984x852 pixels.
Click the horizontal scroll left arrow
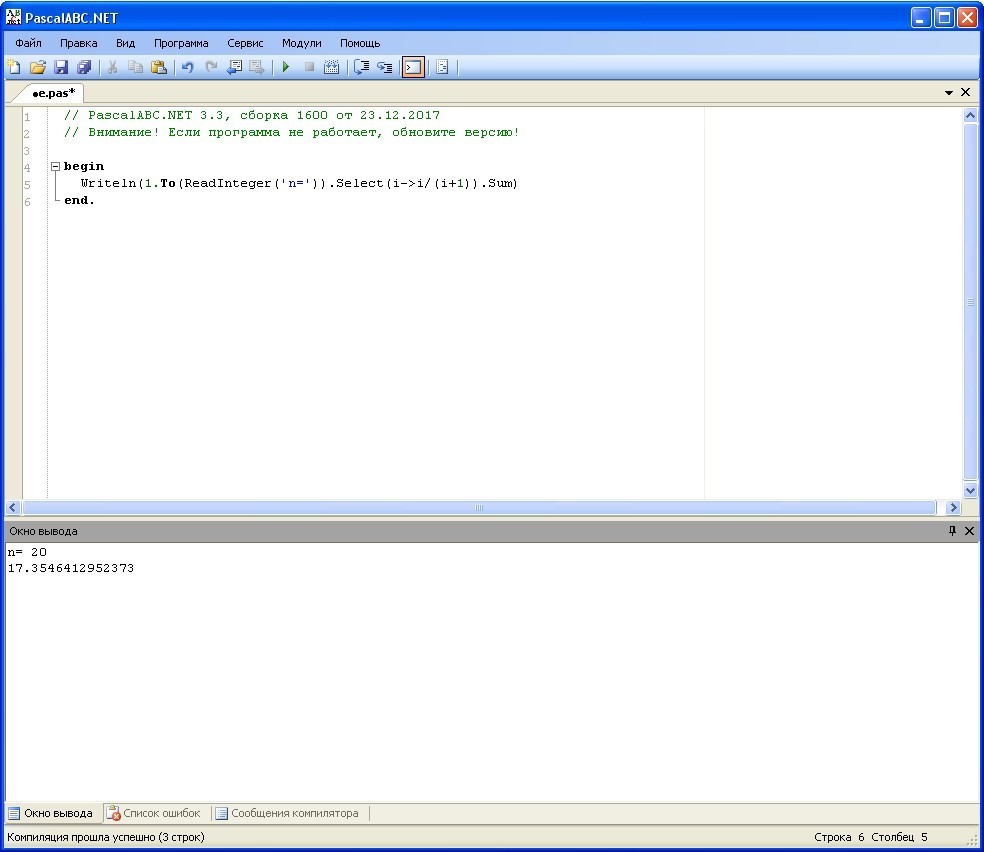point(13,508)
